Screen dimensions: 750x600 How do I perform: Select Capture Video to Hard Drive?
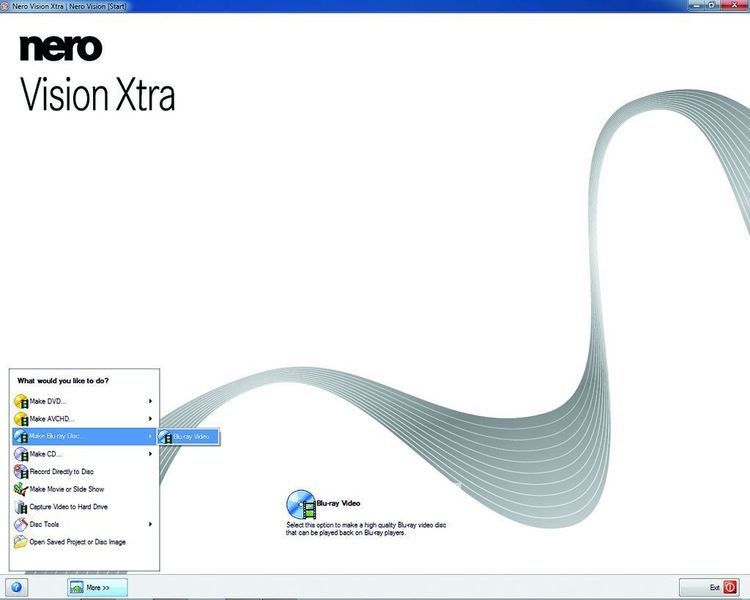coord(84,507)
